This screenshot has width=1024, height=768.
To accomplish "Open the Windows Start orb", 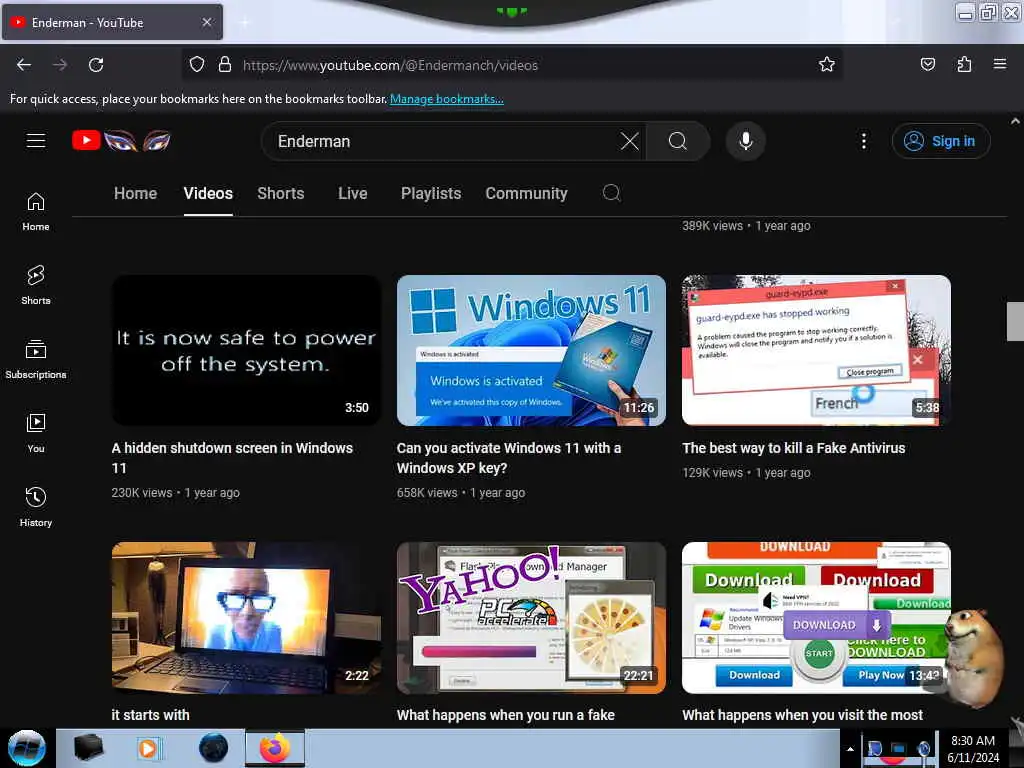I will point(27,748).
